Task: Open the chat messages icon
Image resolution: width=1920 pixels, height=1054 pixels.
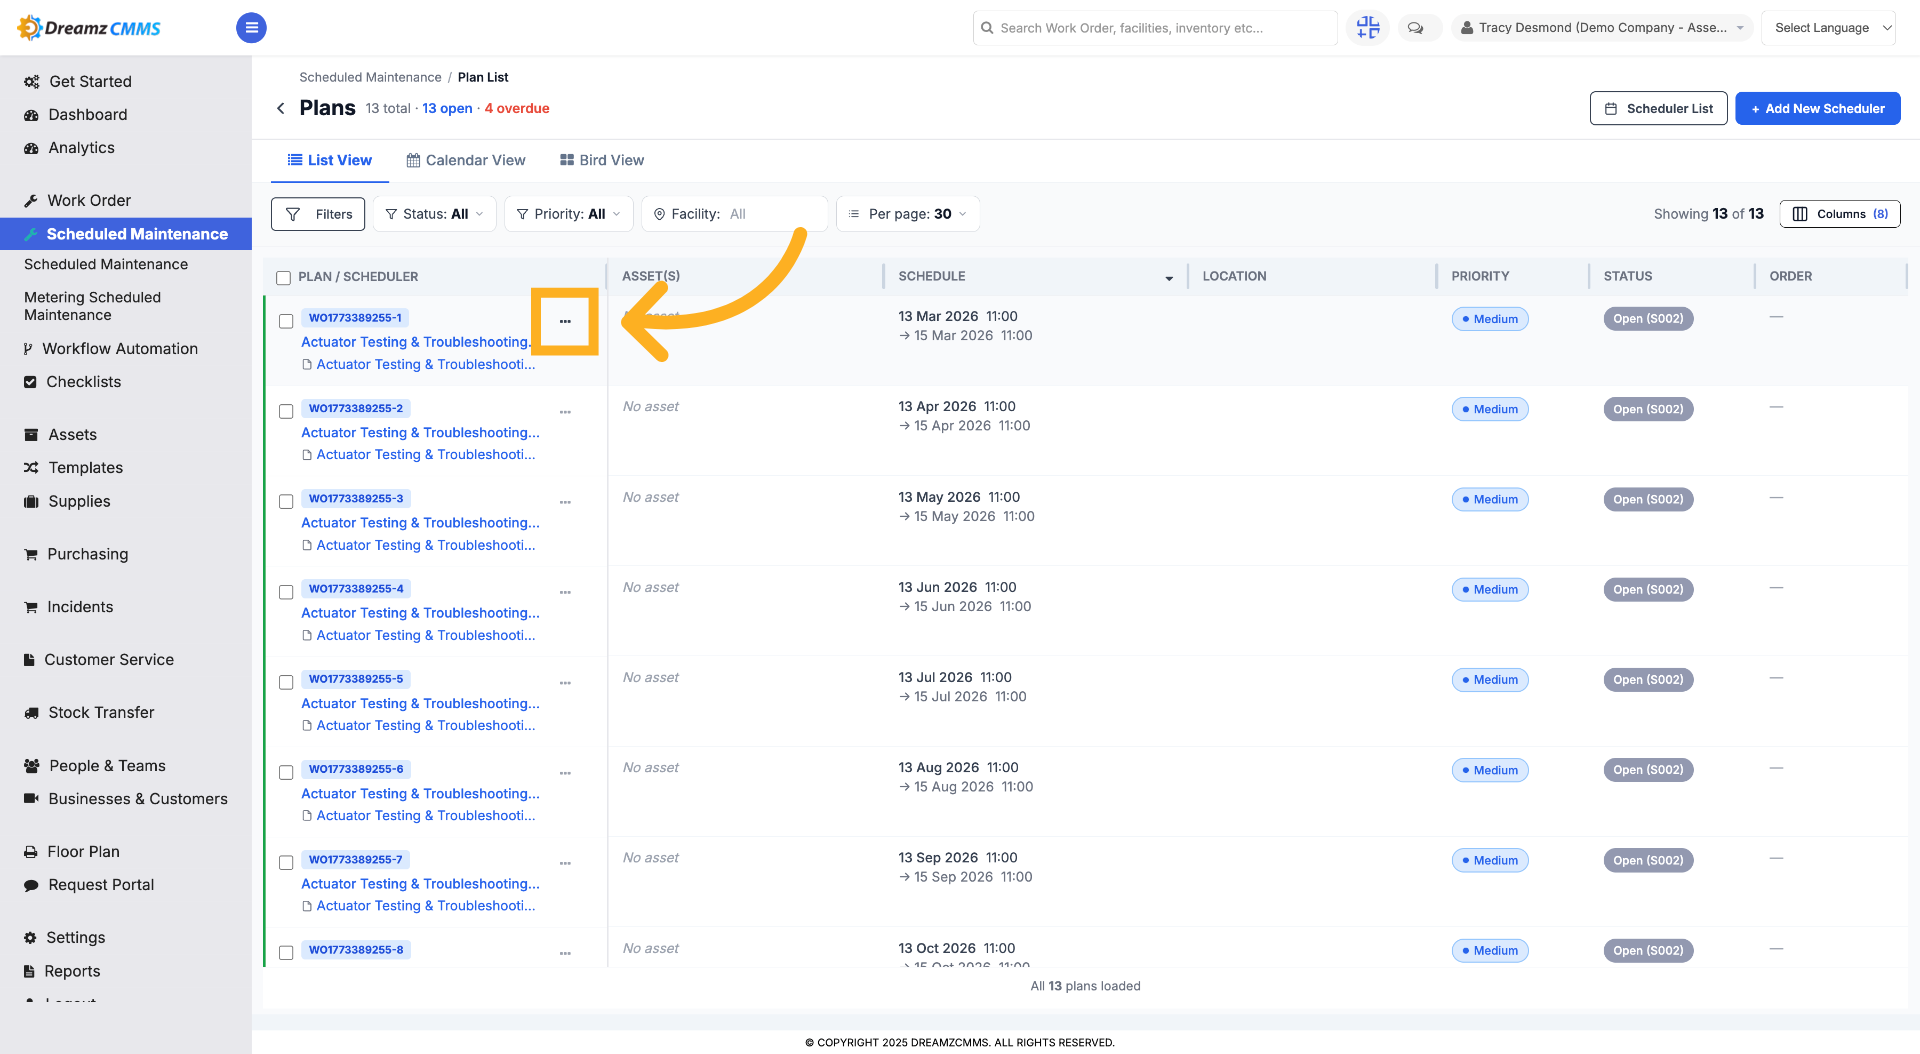Action: (1416, 28)
